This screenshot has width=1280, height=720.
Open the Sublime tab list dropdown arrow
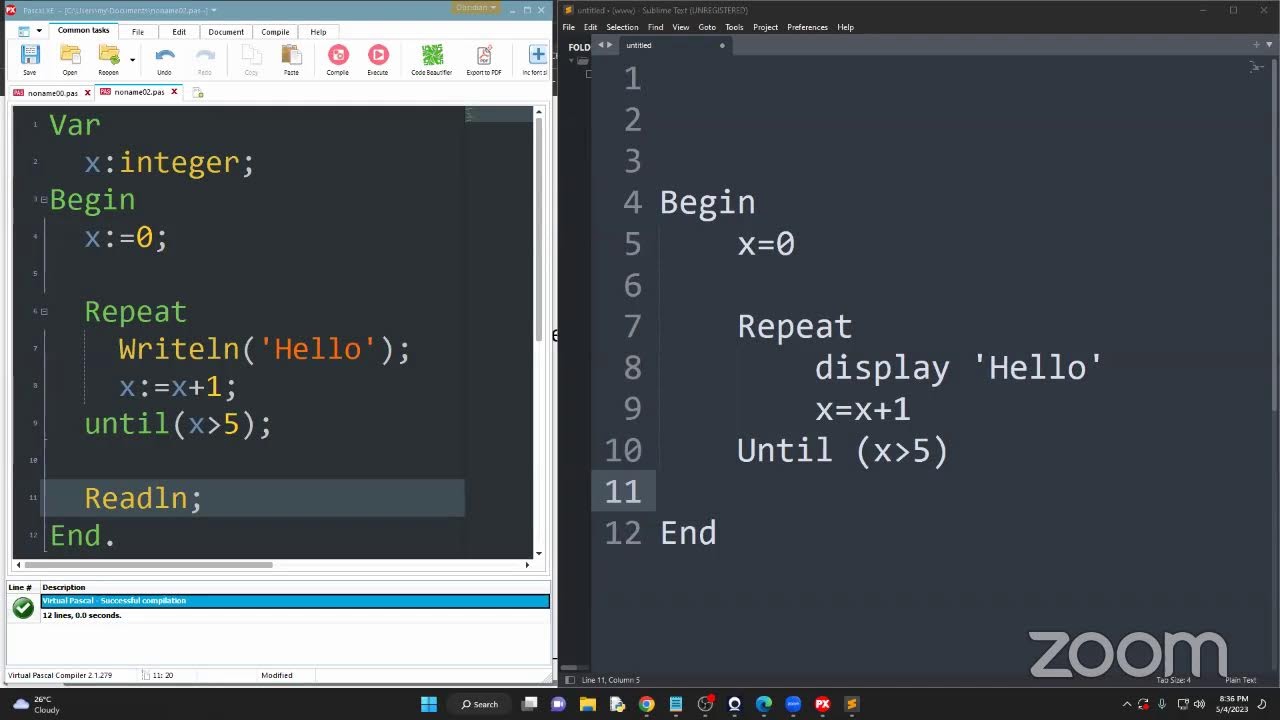[1269, 45]
